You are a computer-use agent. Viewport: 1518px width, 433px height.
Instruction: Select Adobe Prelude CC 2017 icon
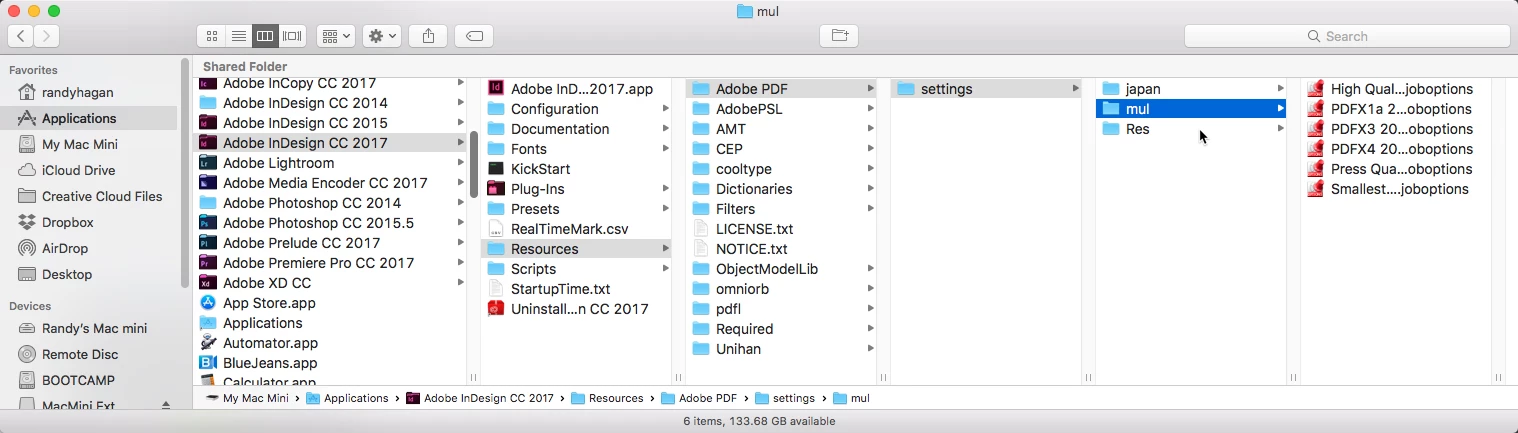click(x=208, y=243)
